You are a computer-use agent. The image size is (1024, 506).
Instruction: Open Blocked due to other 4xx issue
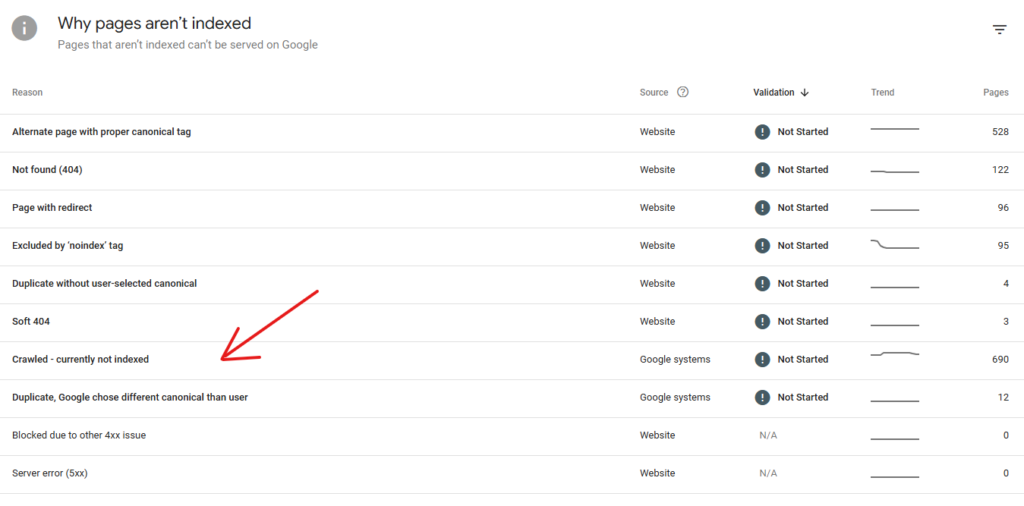pos(79,436)
